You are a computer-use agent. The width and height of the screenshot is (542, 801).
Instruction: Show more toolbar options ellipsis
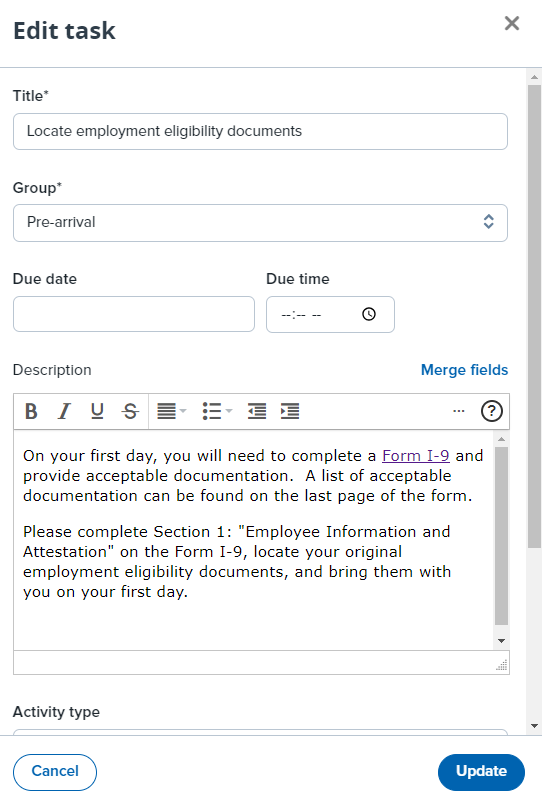(x=459, y=411)
